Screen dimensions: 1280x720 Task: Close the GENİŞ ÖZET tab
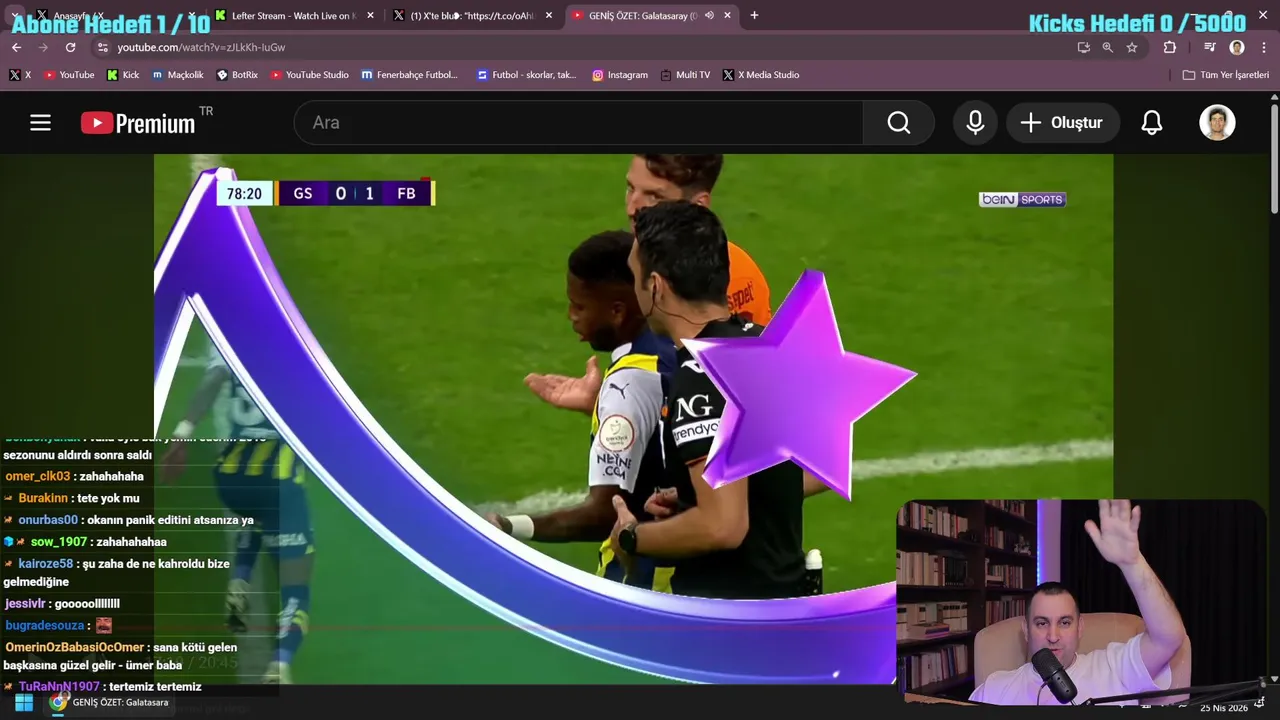click(727, 15)
